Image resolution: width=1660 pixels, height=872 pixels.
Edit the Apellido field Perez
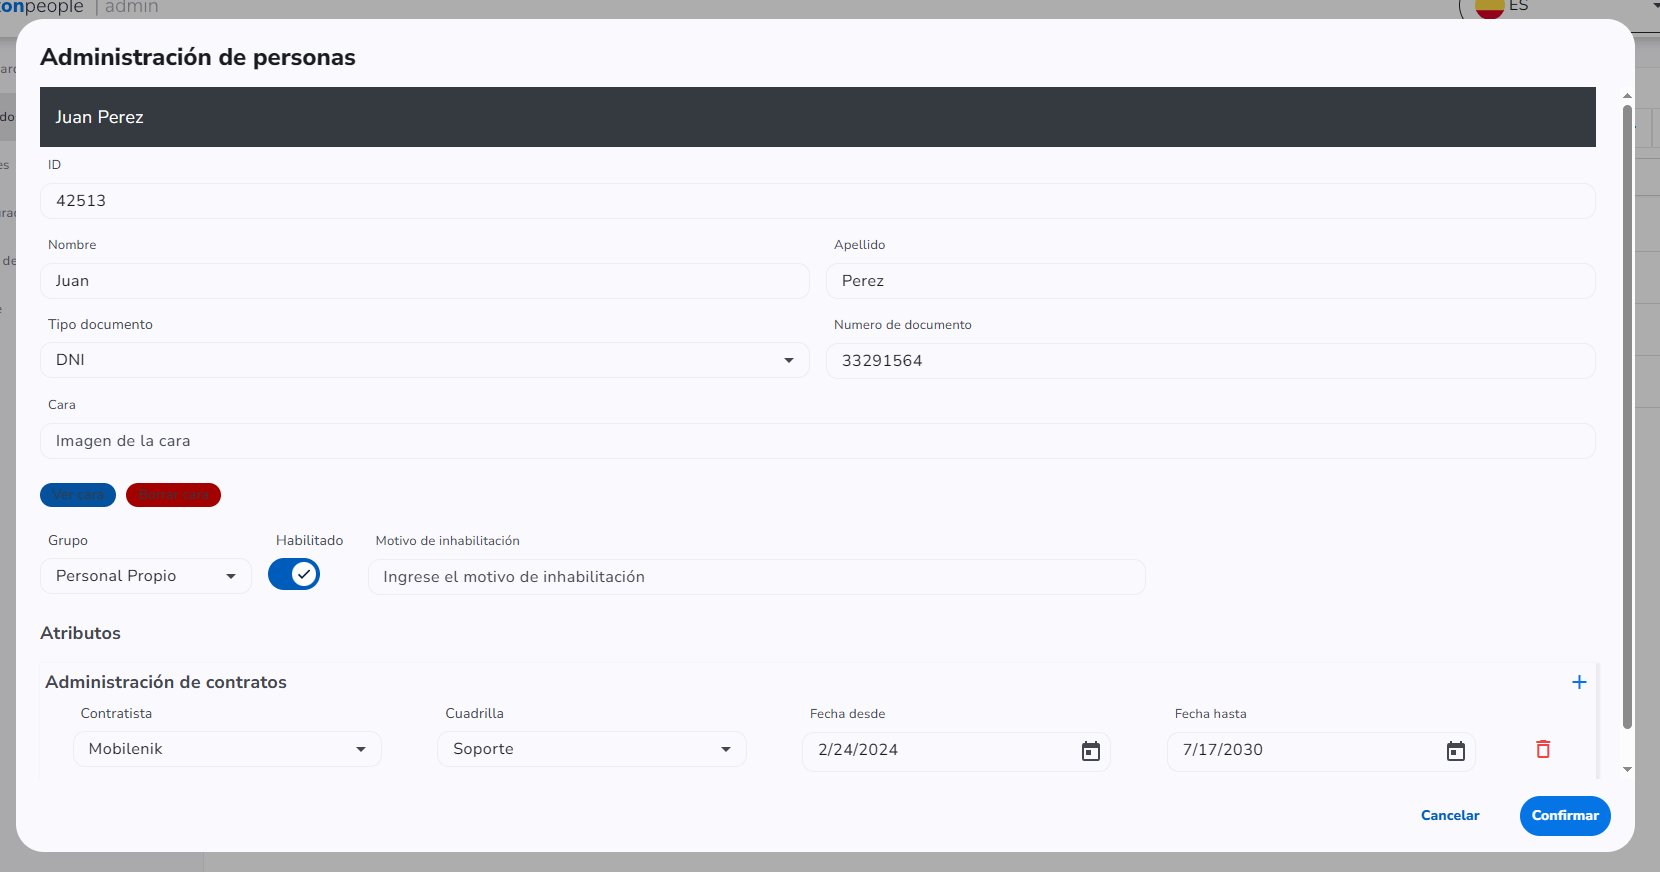[1211, 281]
